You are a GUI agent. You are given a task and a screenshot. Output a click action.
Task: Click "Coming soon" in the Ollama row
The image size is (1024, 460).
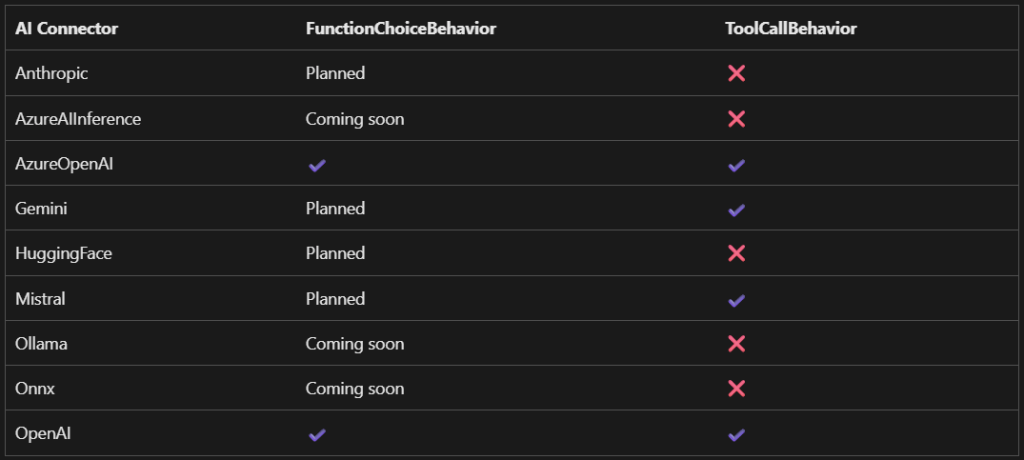click(355, 343)
